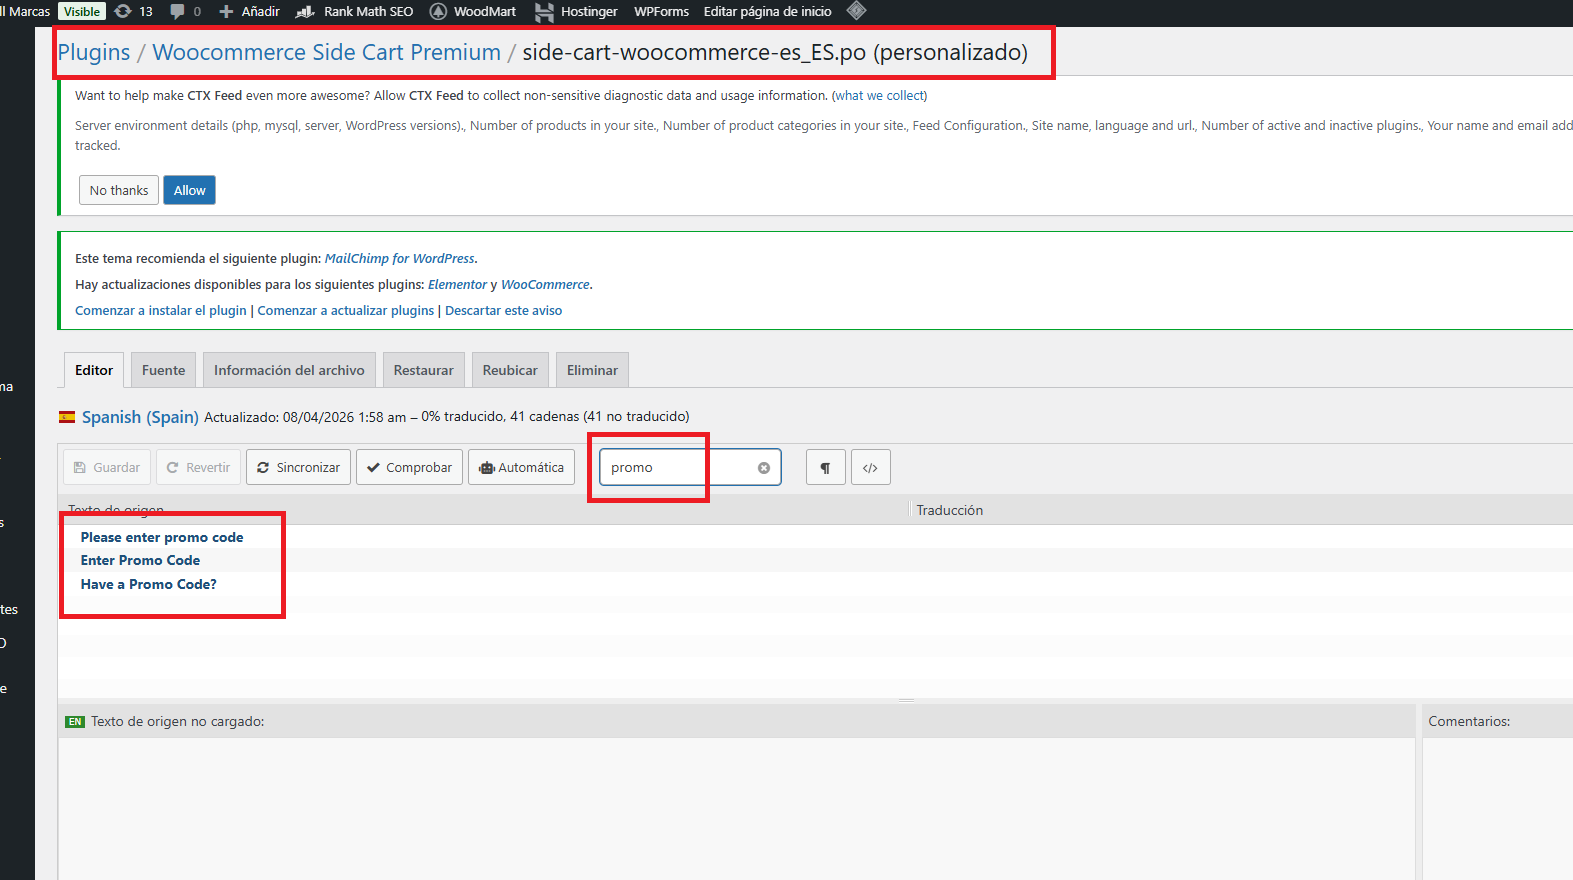Decline tracking with No thanks button
Screen dimensions: 1573x880
[x=119, y=190]
